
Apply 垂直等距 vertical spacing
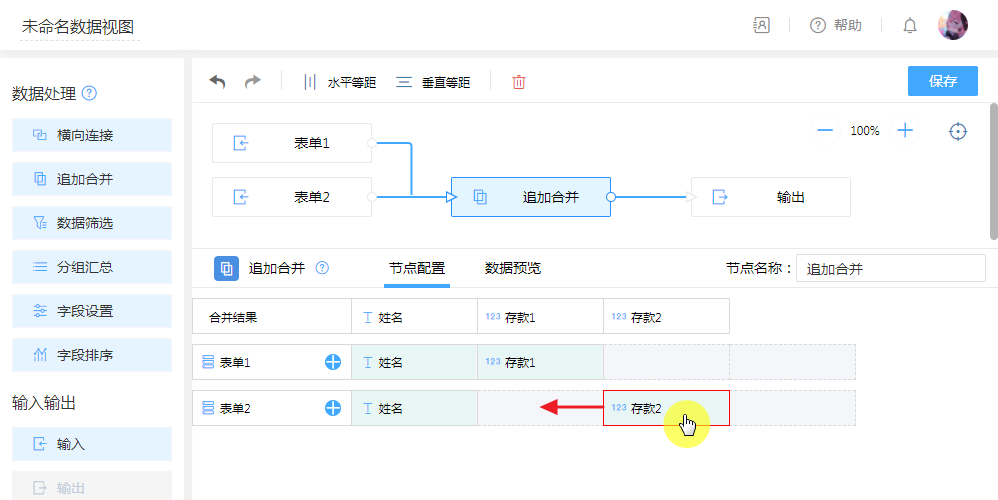(x=434, y=82)
